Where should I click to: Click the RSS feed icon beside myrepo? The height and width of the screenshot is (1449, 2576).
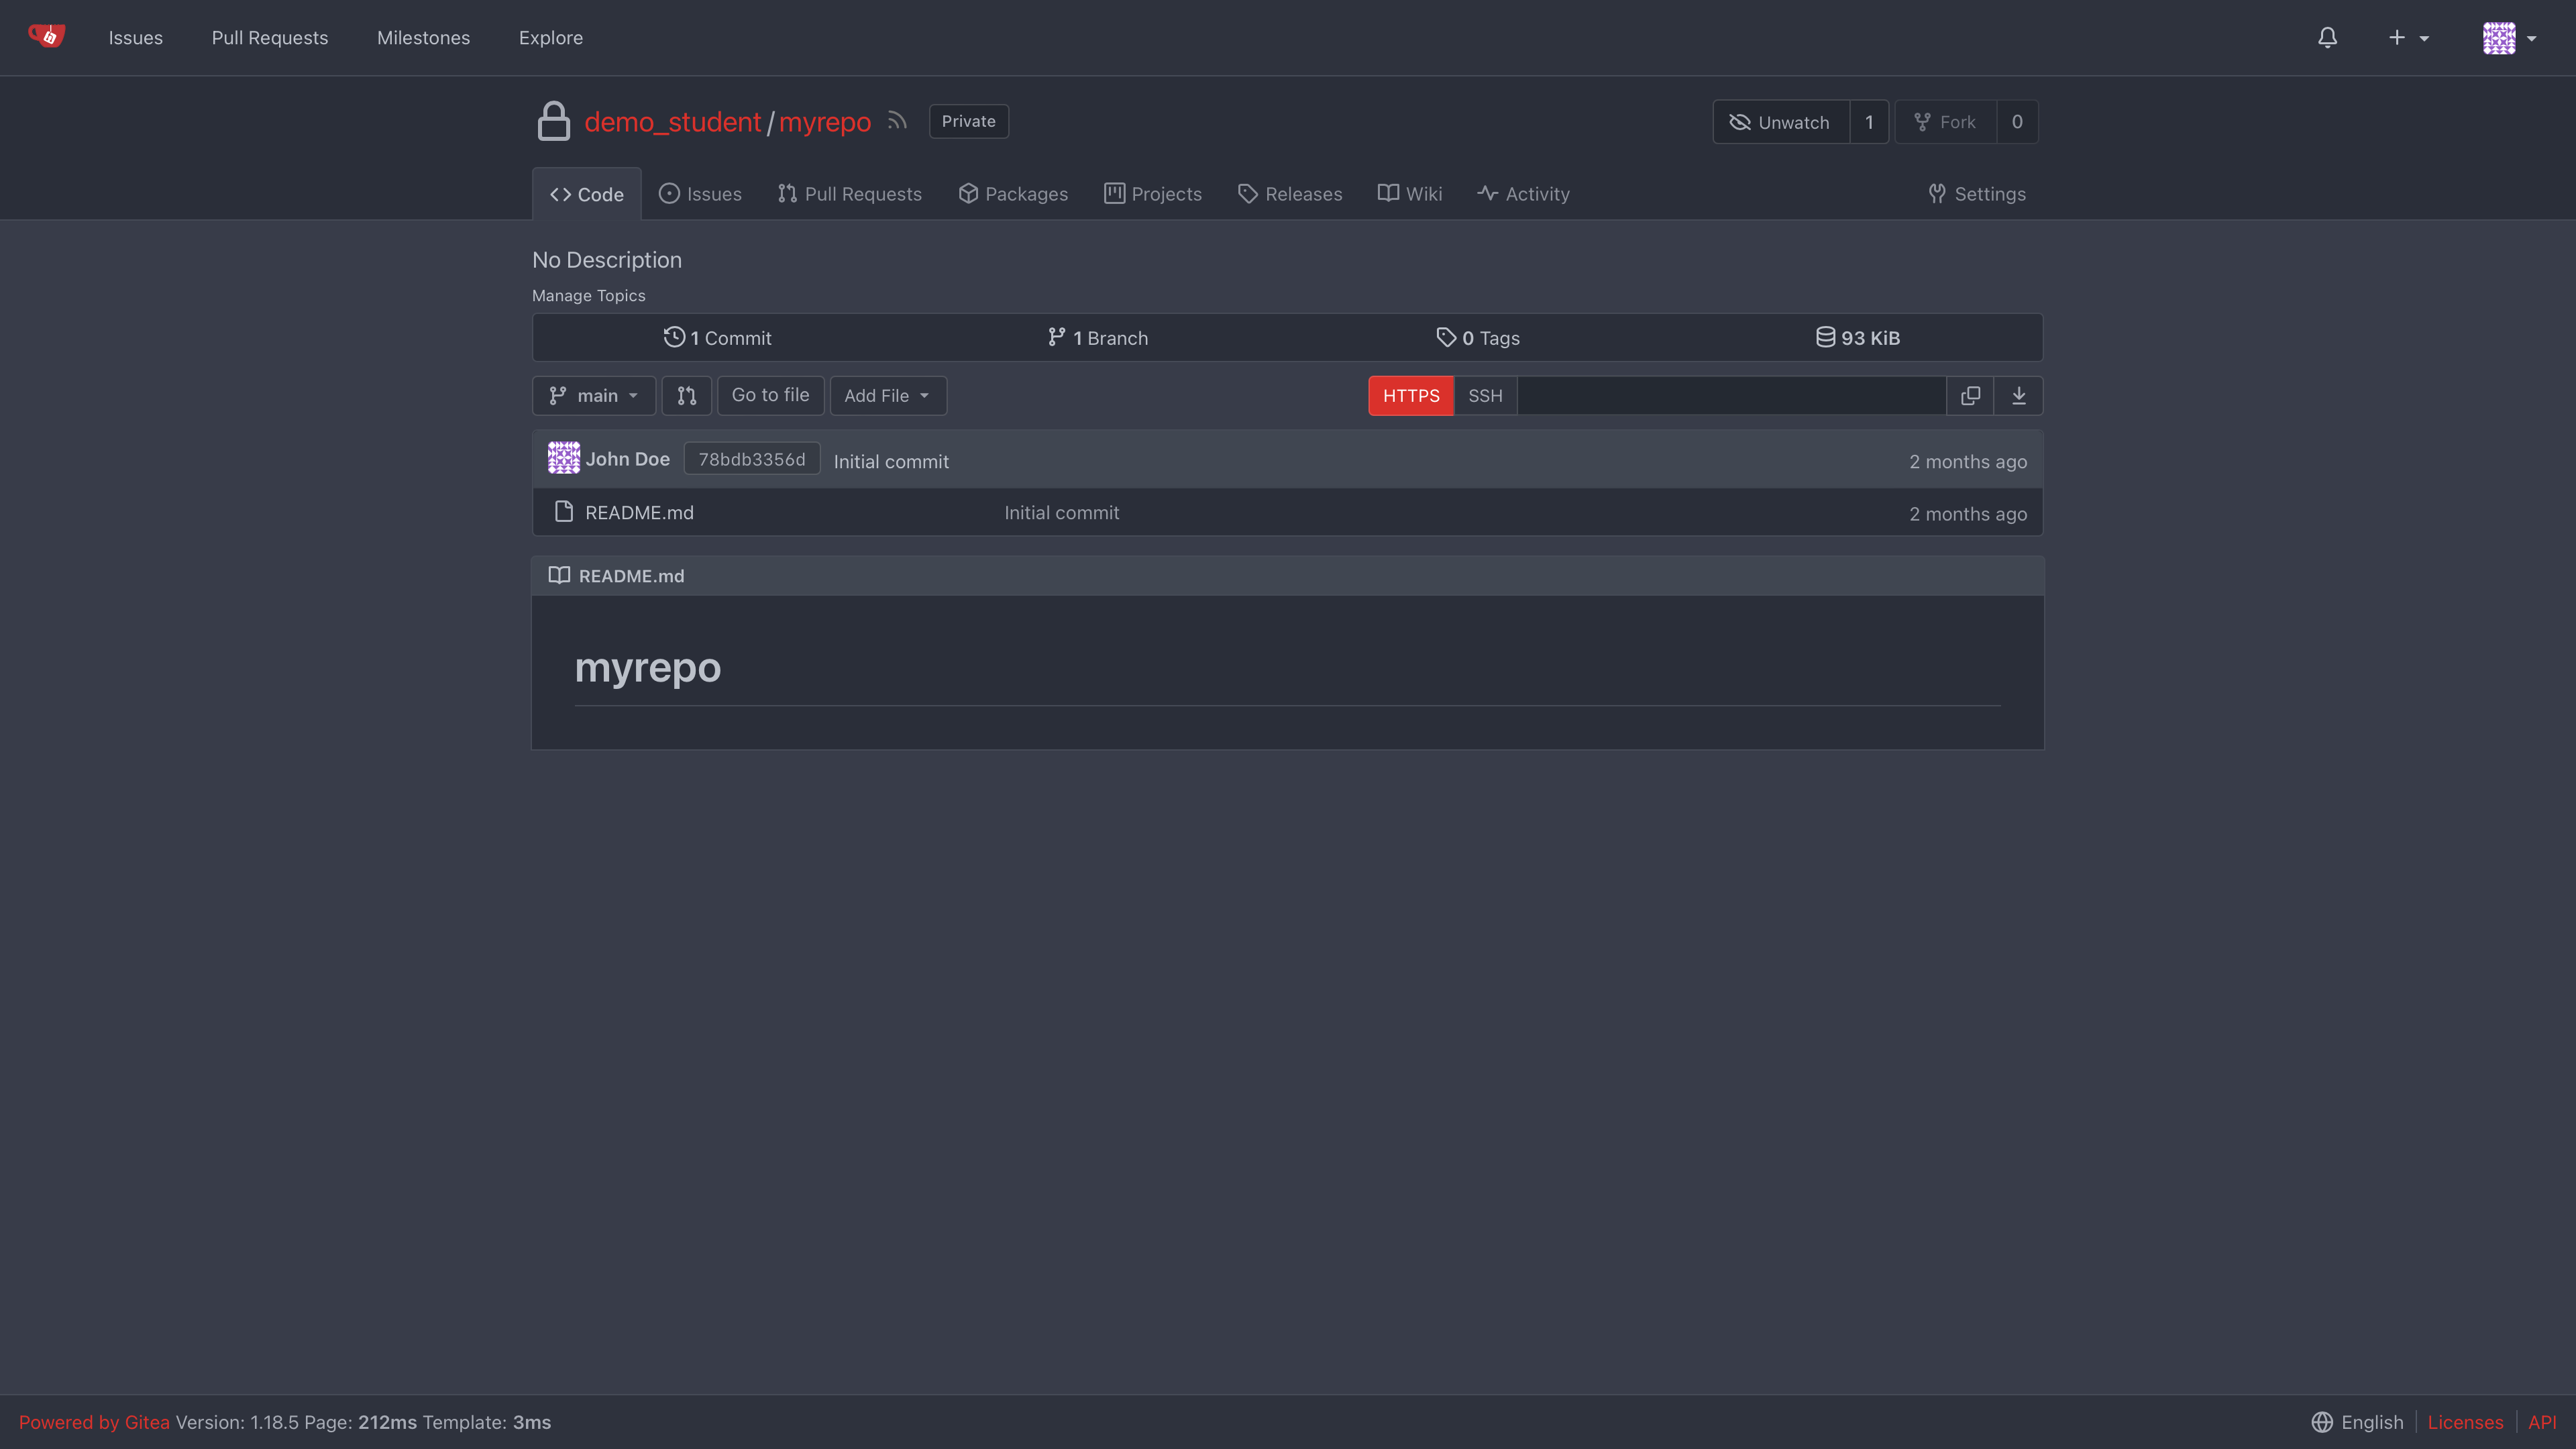click(897, 121)
